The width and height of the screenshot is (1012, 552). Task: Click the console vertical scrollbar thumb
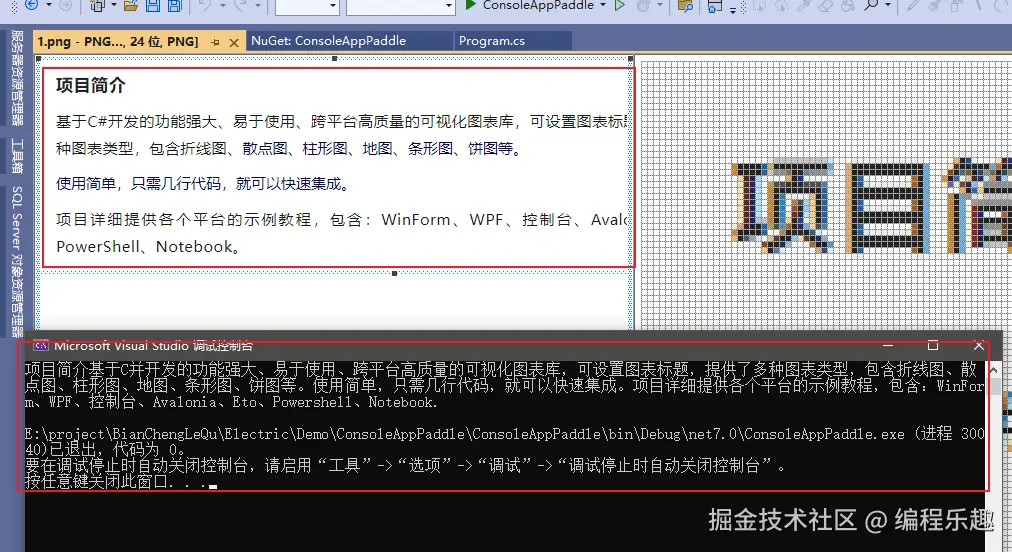pyautogui.click(x=995, y=386)
